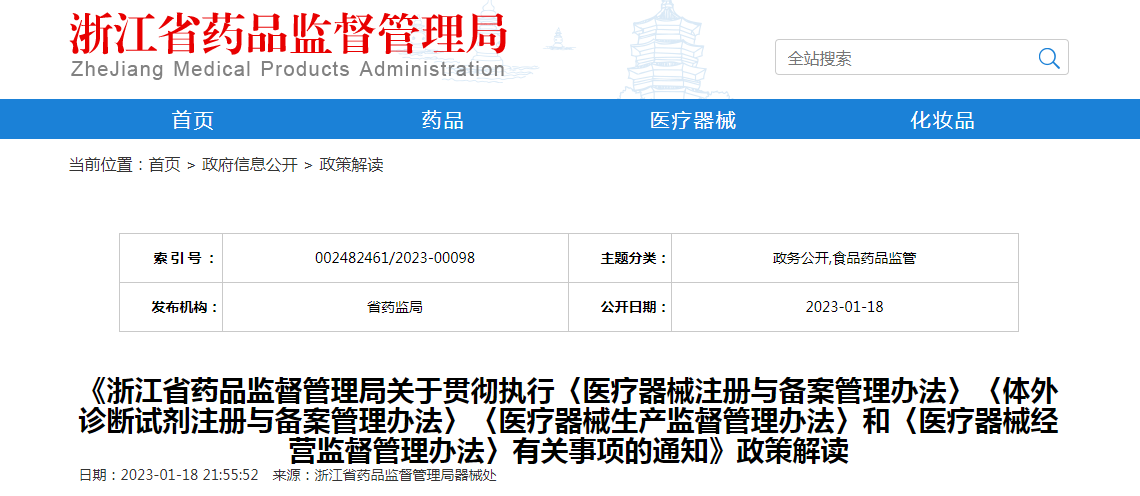Open the 医疗器械 navigation tab
The width and height of the screenshot is (1140, 496).
693,120
